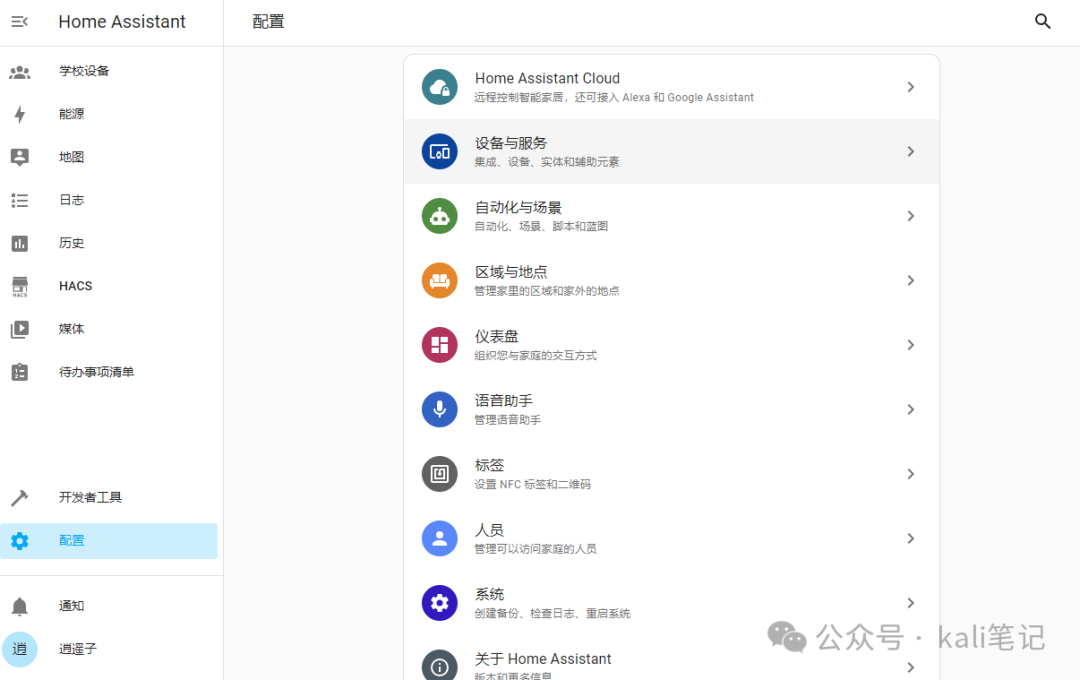The width and height of the screenshot is (1080, 680).
Task: Click the 人员 person icon
Action: (439, 538)
